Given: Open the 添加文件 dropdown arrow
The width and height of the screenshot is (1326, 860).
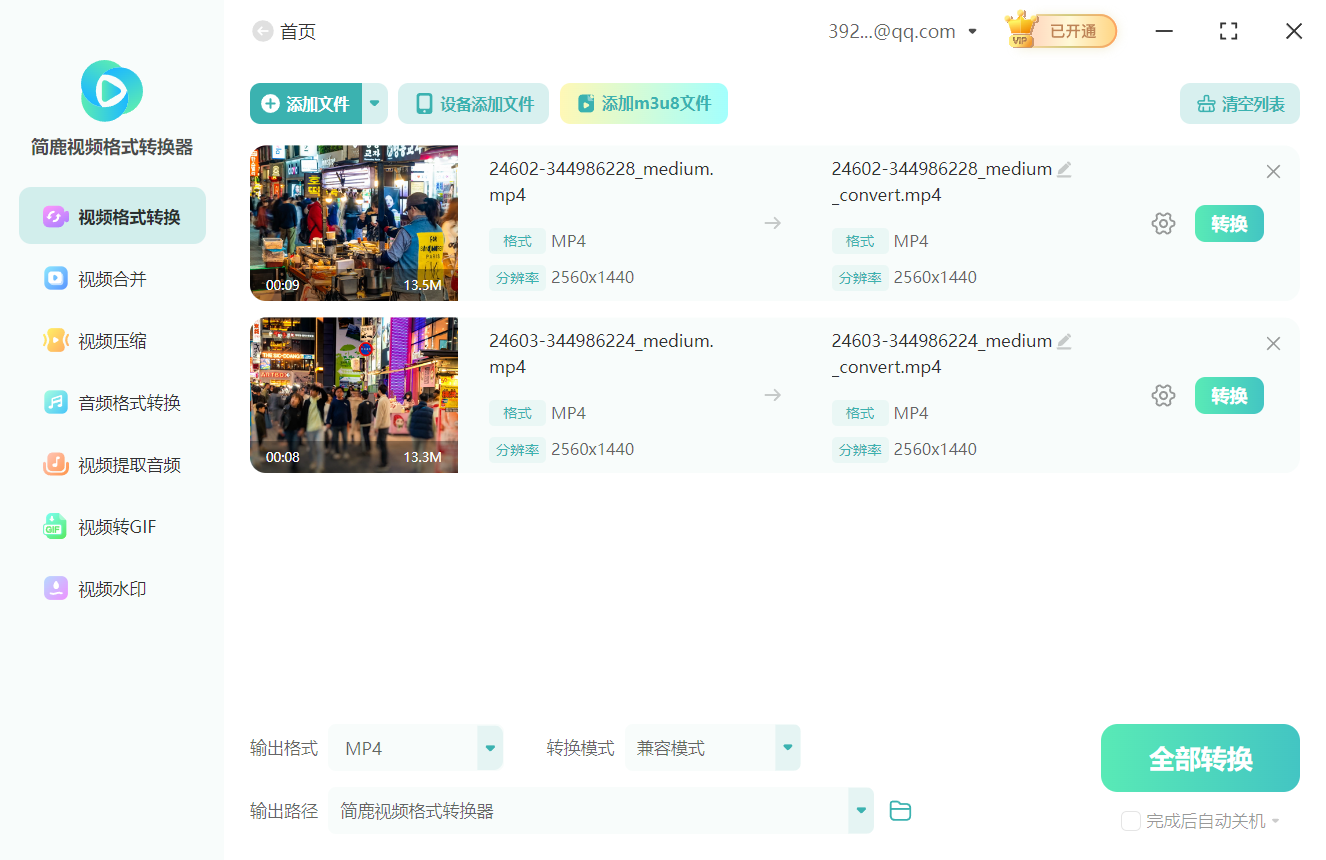Looking at the screenshot, I should coord(374,103).
